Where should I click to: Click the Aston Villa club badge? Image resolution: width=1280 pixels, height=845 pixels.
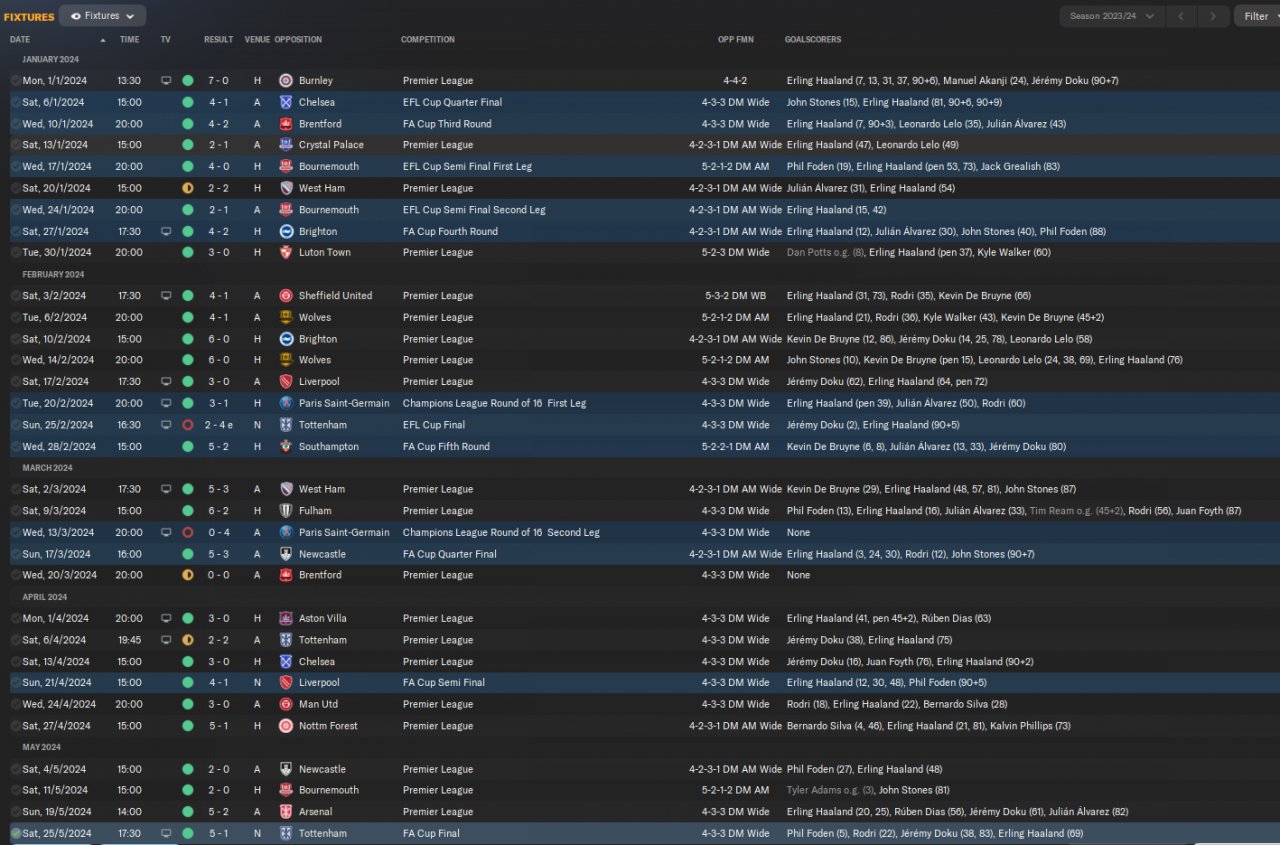click(x=286, y=619)
